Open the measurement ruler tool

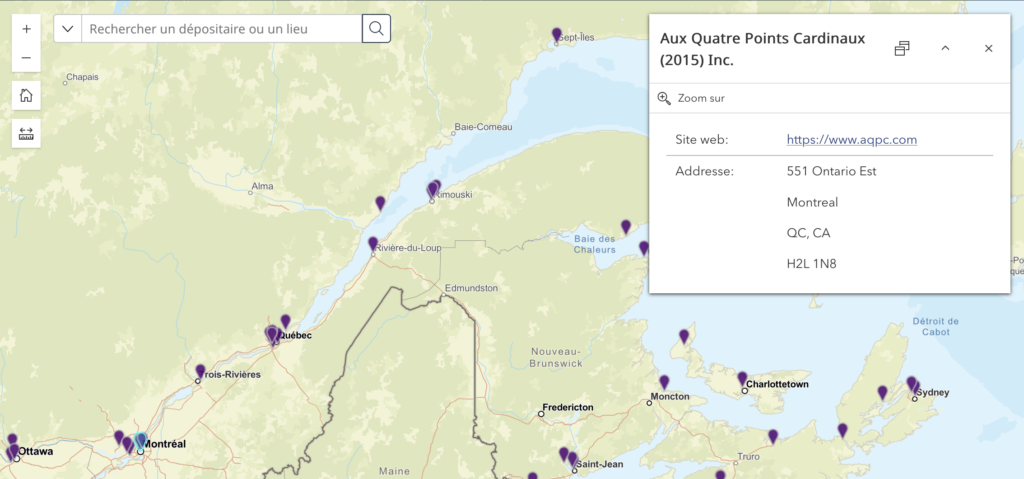(x=26, y=133)
